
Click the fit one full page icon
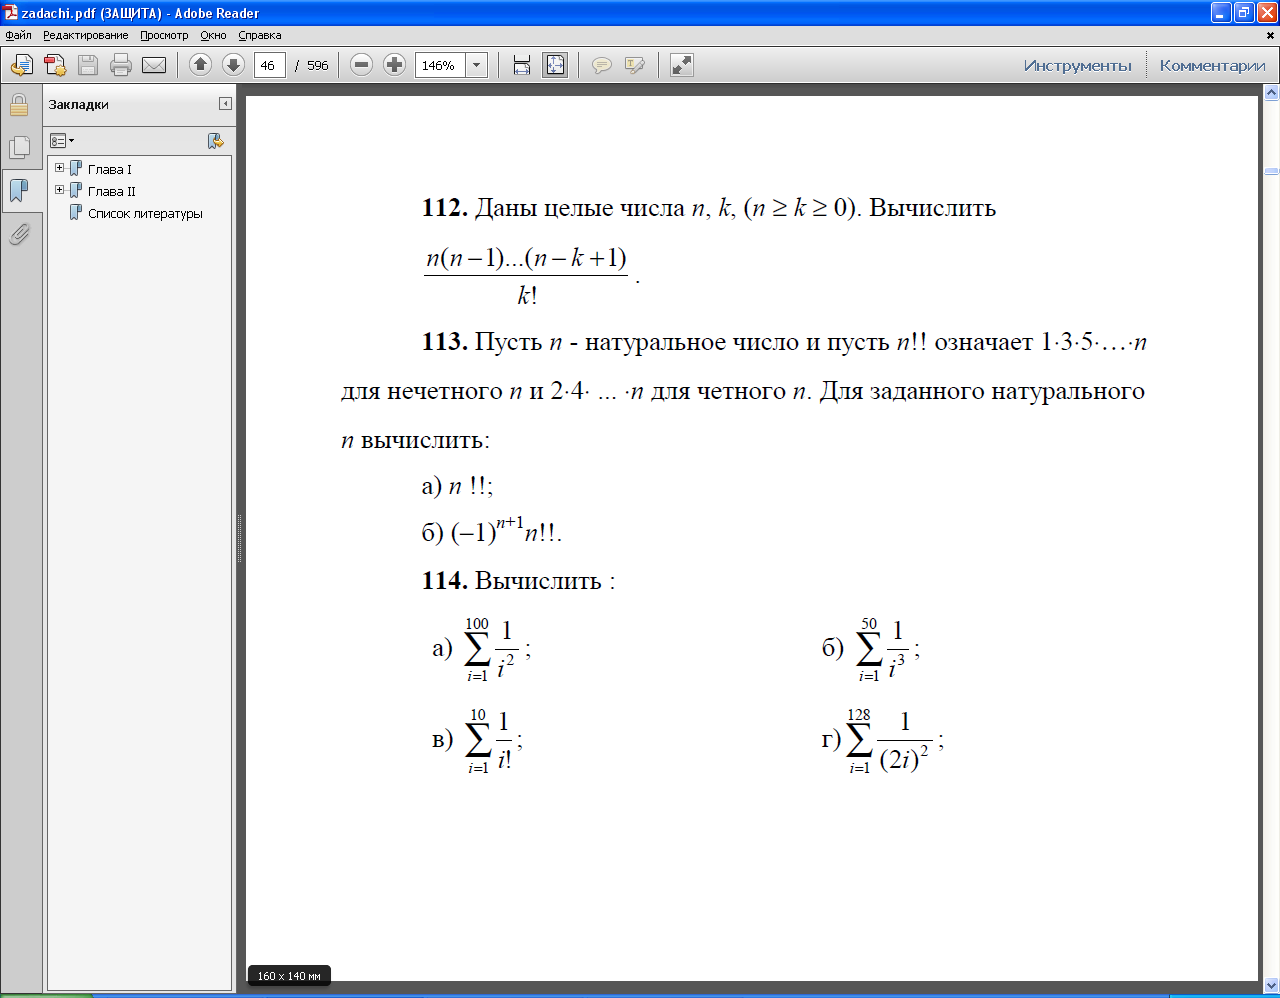click(554, 65)
